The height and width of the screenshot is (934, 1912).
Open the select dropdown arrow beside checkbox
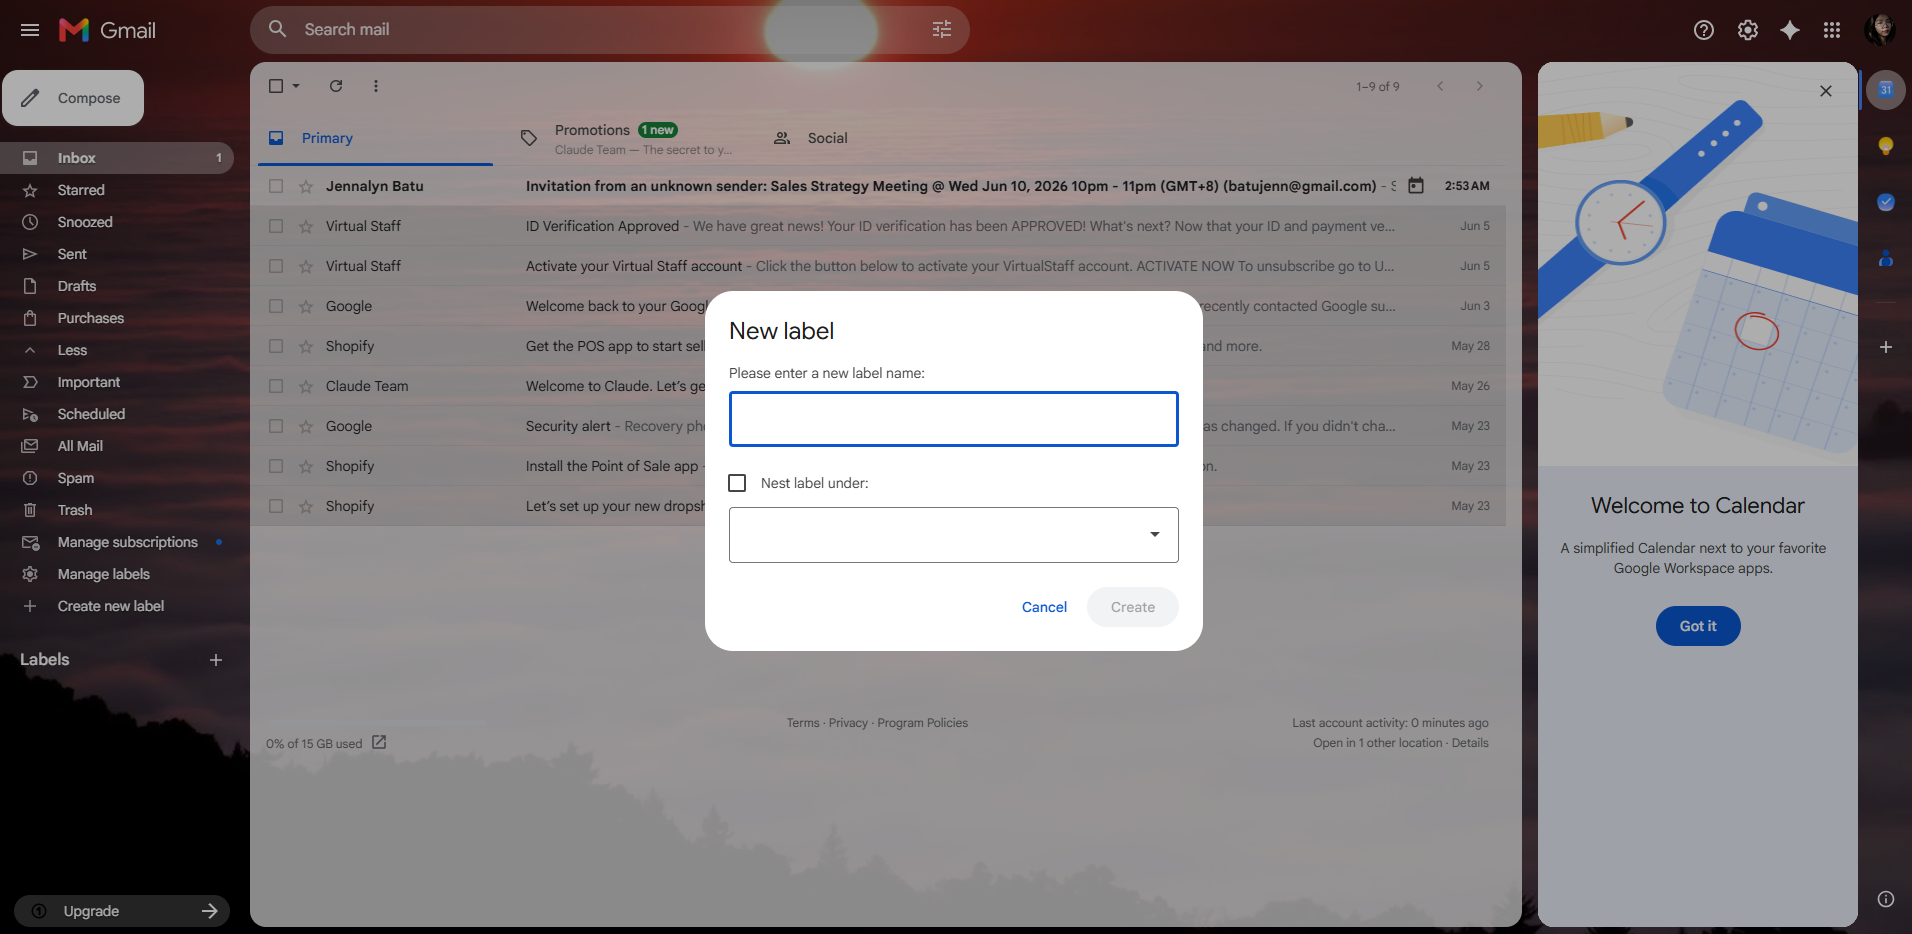click(x=296, y=86)
